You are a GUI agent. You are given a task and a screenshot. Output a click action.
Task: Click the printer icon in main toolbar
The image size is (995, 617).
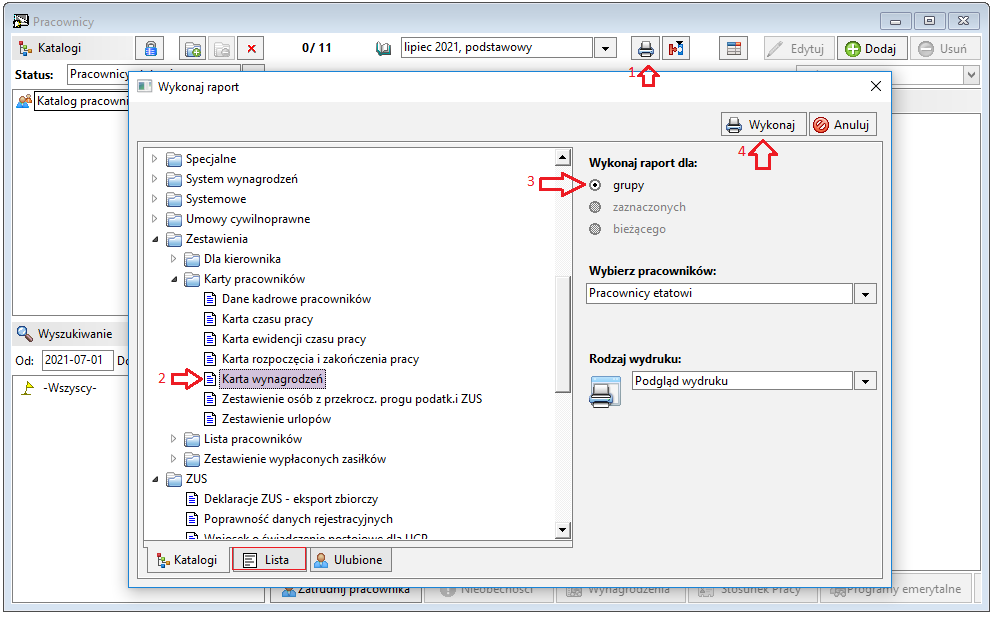645,48
